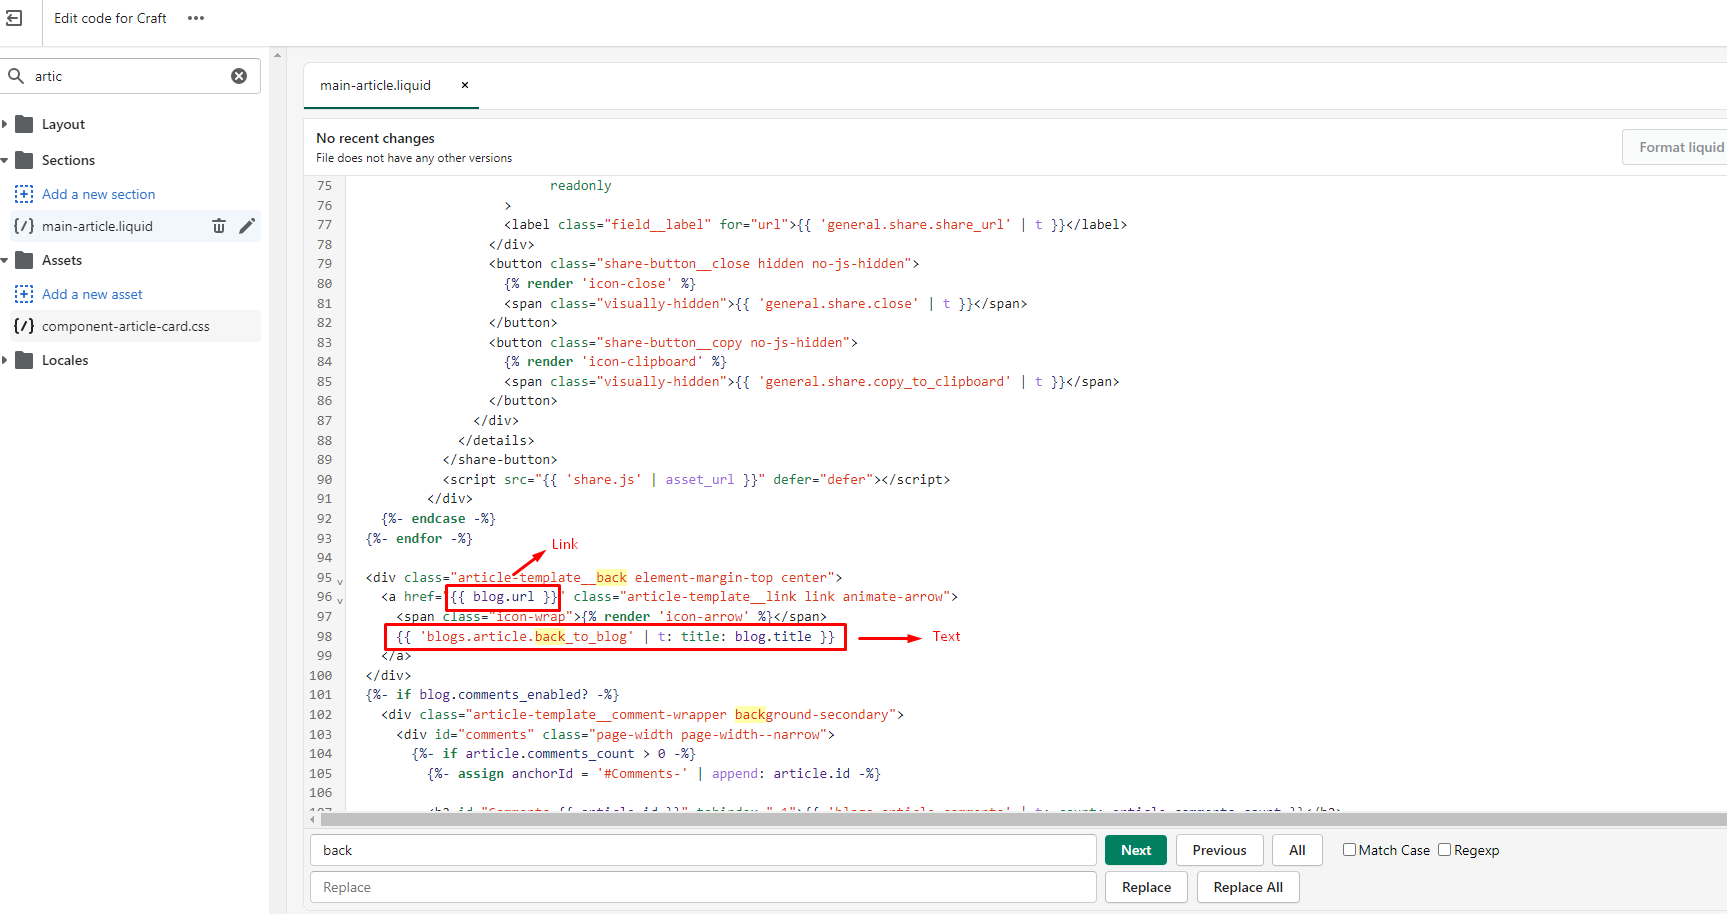
Task: Switch to the main-article.liquid tab
Action: (x=376, y=85)
